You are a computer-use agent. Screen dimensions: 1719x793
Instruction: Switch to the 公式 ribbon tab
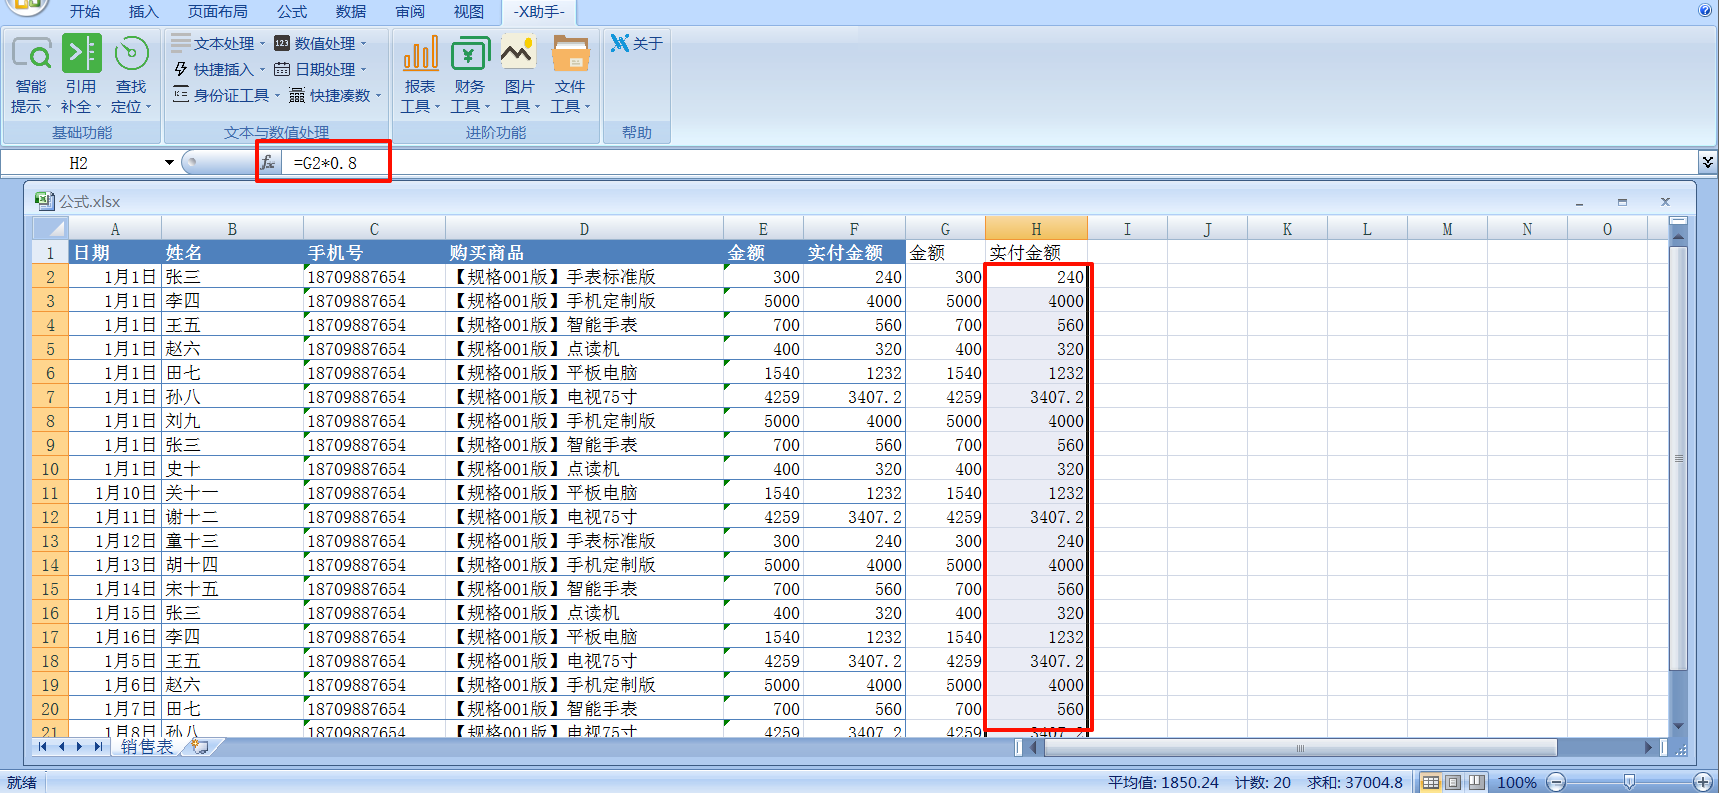click(x=292, y=11)
